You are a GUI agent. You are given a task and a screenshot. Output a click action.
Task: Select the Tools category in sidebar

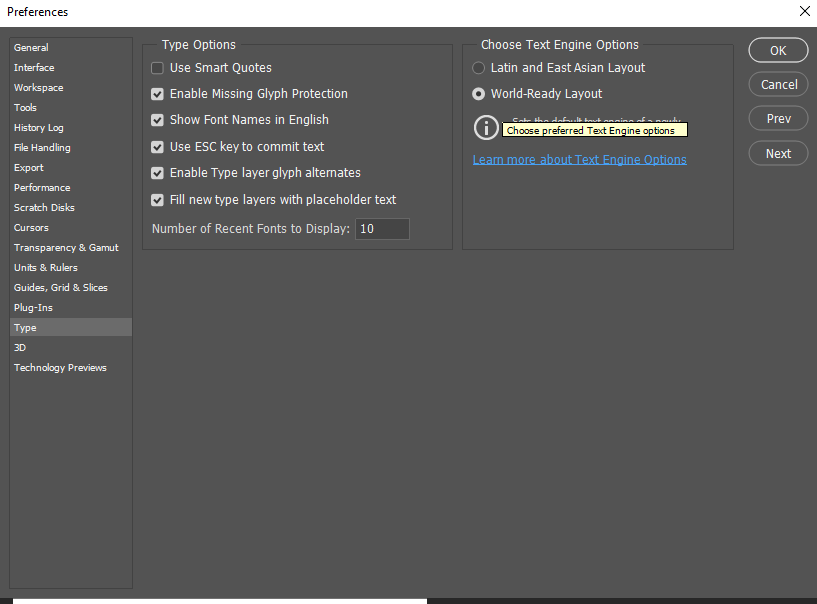tap(71, 107)
